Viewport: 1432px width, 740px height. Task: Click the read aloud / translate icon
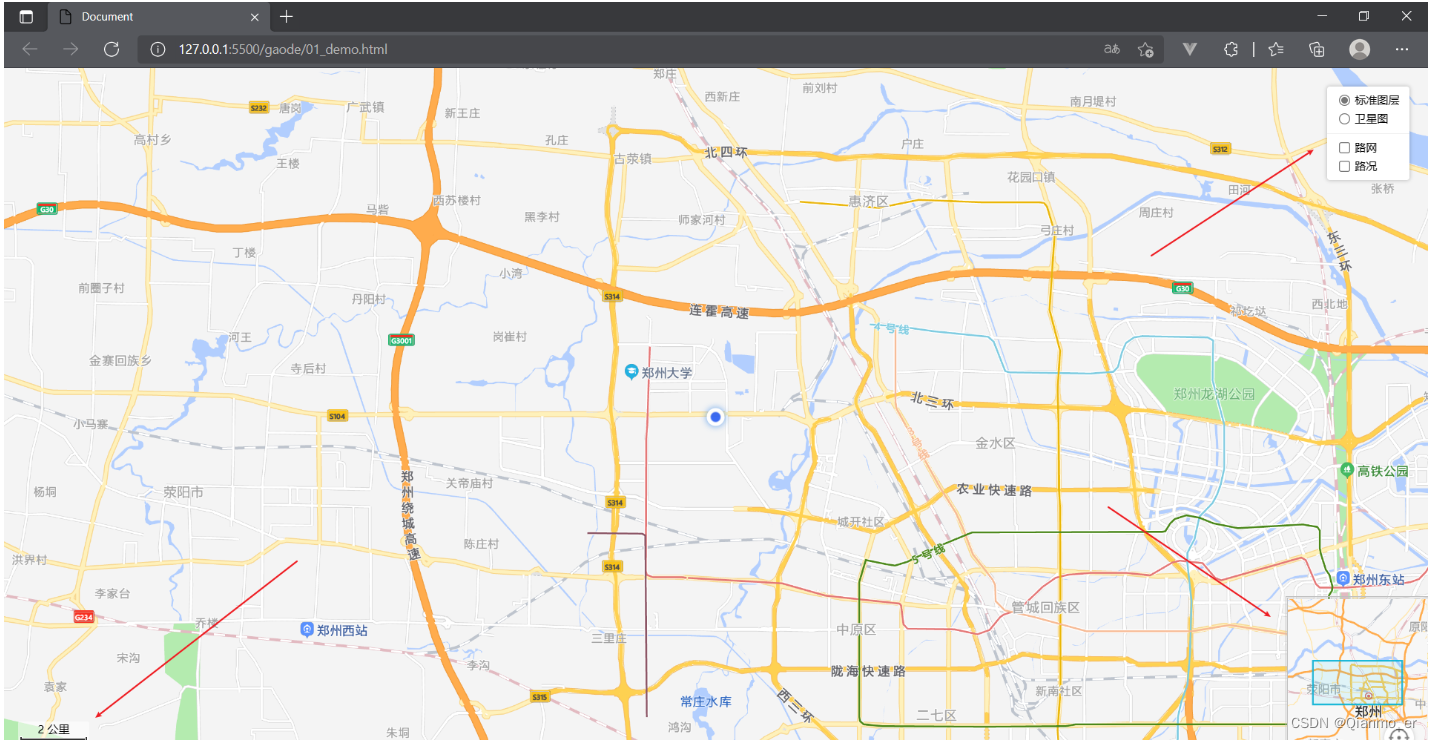pyautogui.click(x=1111, y=49)
